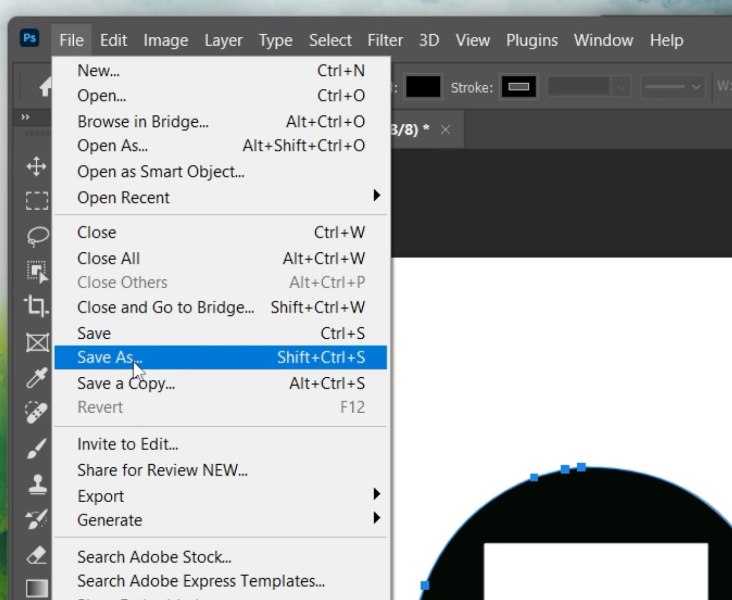Pick the Eraser tool
This screenshot has height=600, width=732.
coord(37,553)
